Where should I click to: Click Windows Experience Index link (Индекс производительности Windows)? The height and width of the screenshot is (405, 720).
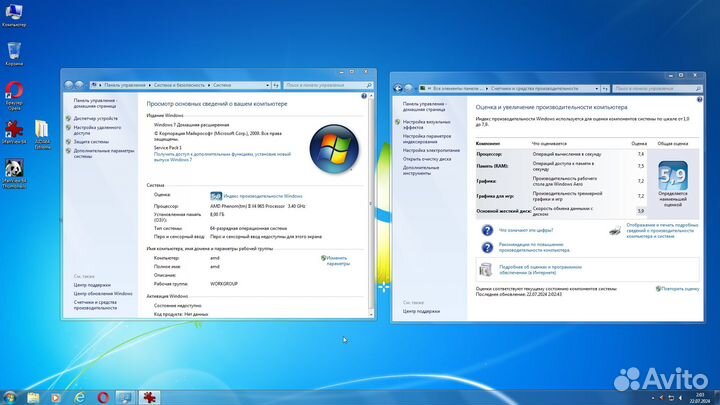[x=263, y=196]
